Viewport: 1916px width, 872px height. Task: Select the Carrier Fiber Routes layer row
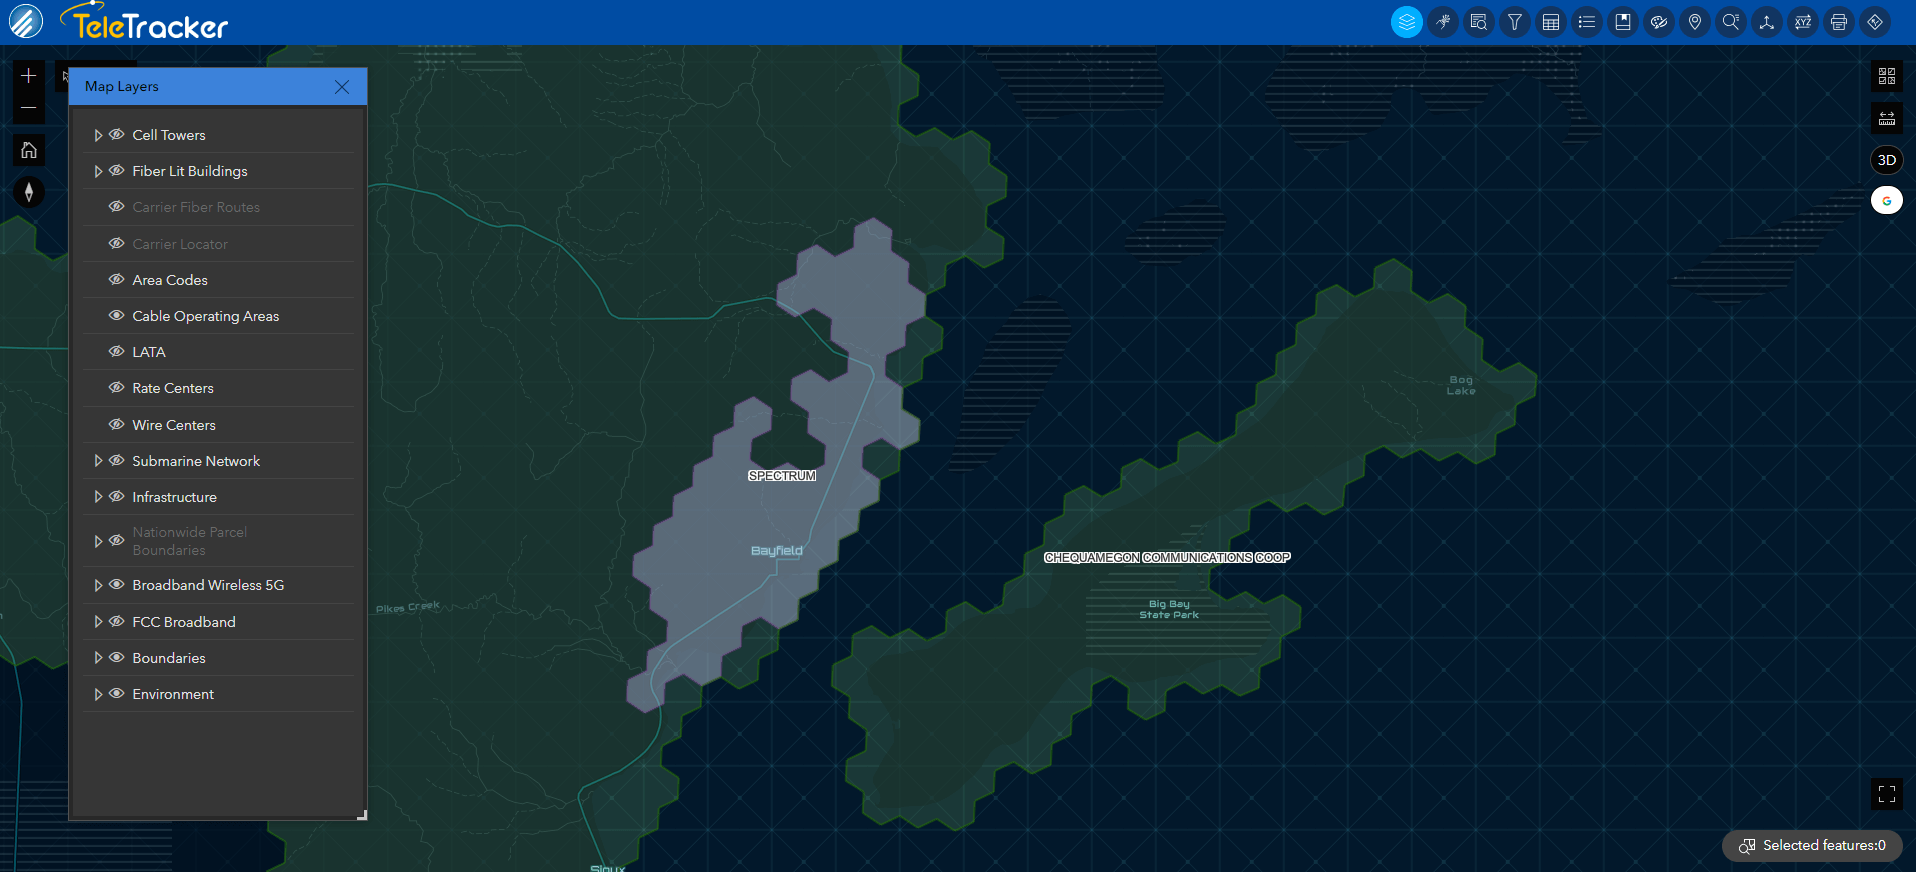click(219, 207)
